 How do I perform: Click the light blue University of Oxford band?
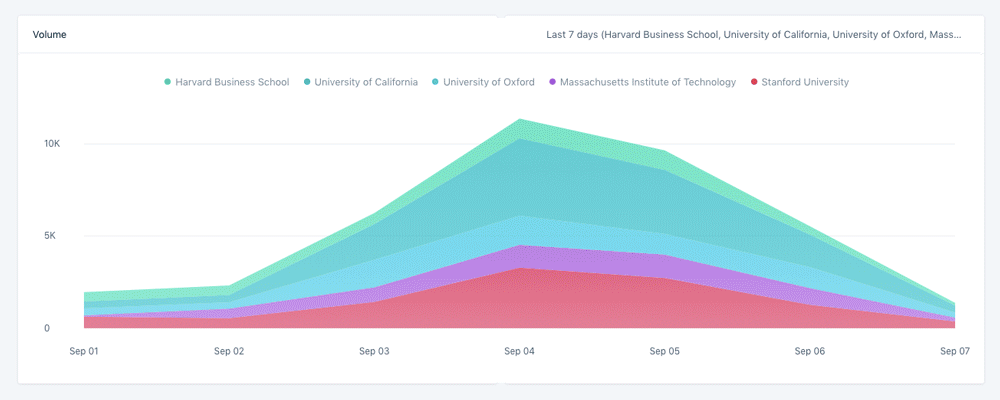coord(521,230)
